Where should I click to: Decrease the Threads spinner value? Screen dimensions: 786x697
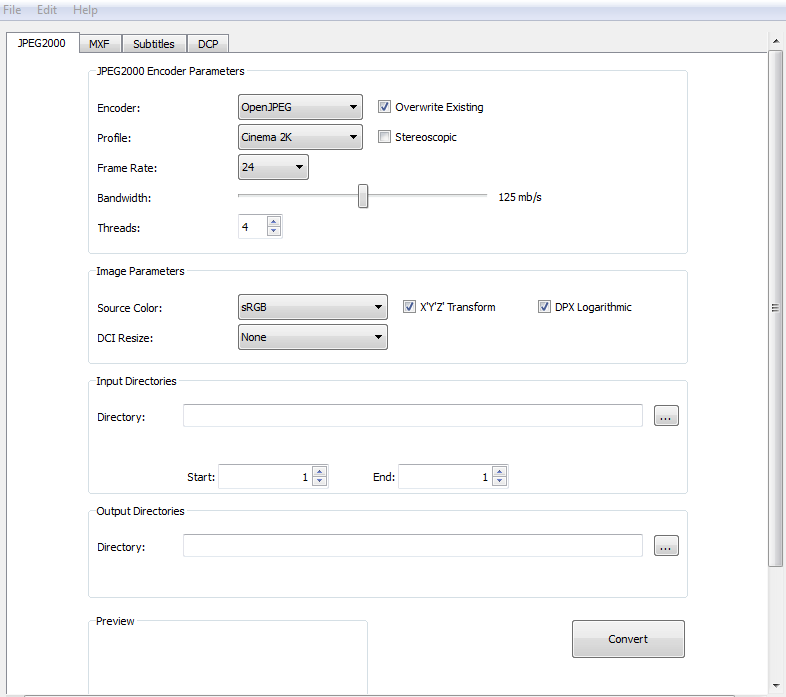point(274,233)
